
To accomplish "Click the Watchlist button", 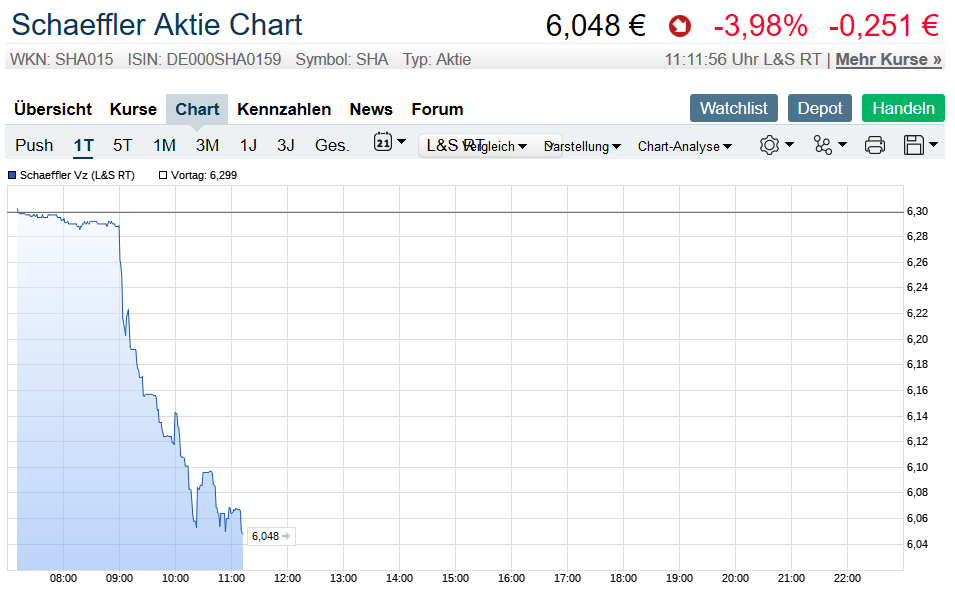I will click(x=734, y=108).
